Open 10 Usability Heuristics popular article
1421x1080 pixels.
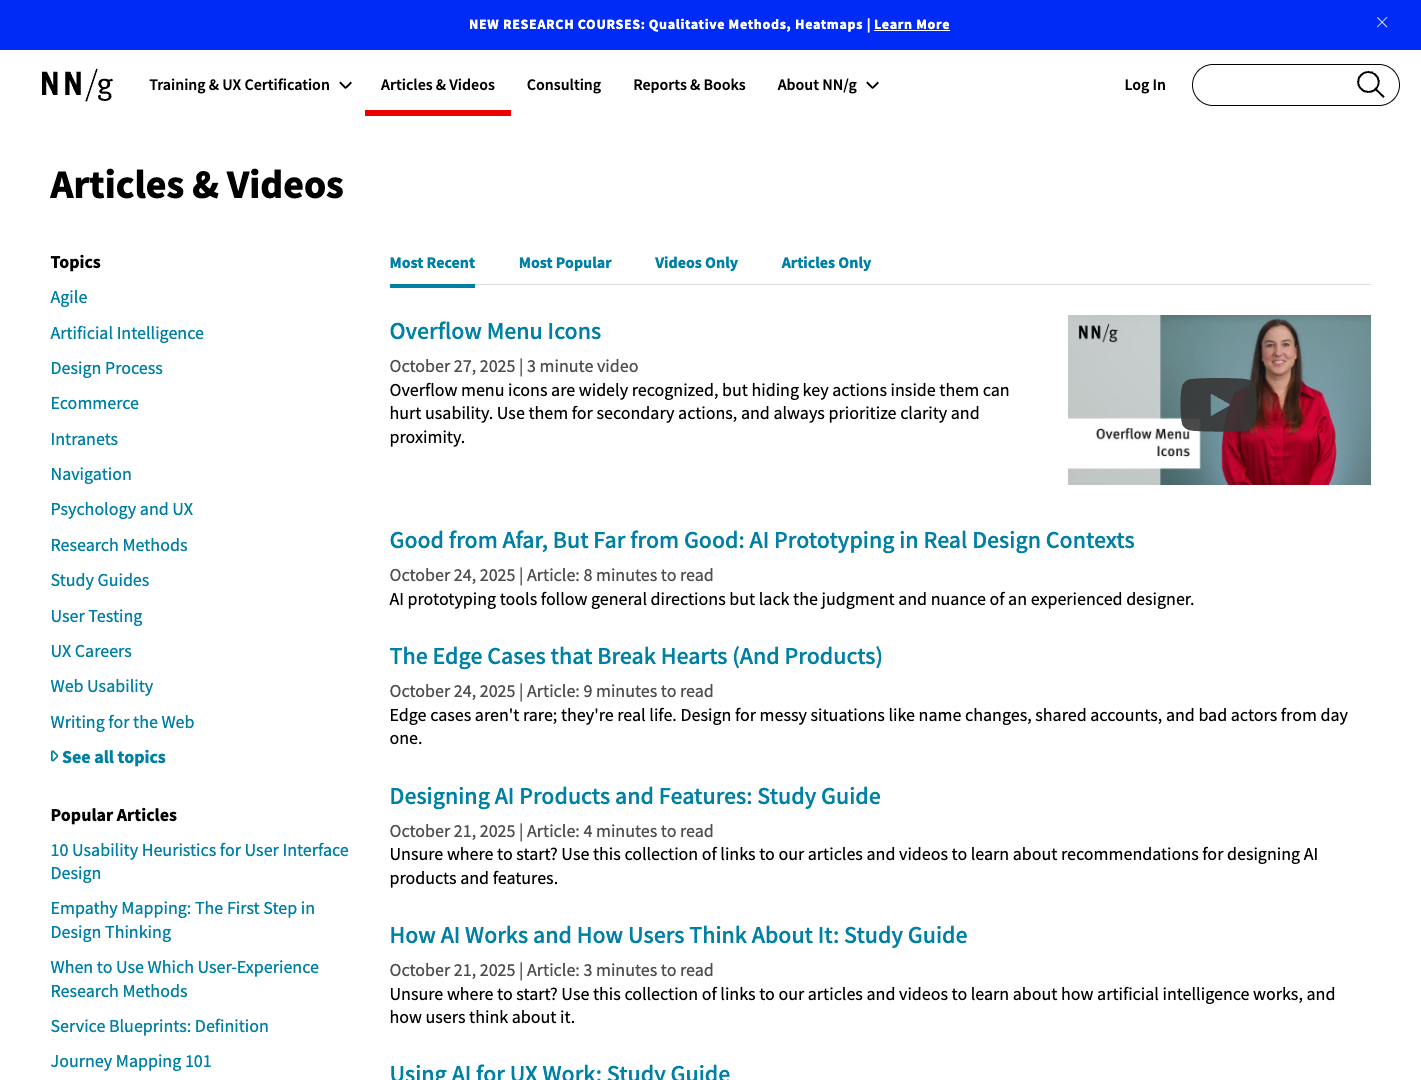(199, 861)
